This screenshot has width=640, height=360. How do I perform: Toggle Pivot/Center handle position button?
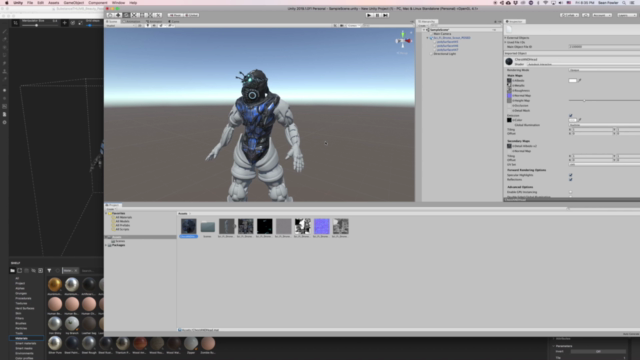pyautogui.click(x=176, y=15)
